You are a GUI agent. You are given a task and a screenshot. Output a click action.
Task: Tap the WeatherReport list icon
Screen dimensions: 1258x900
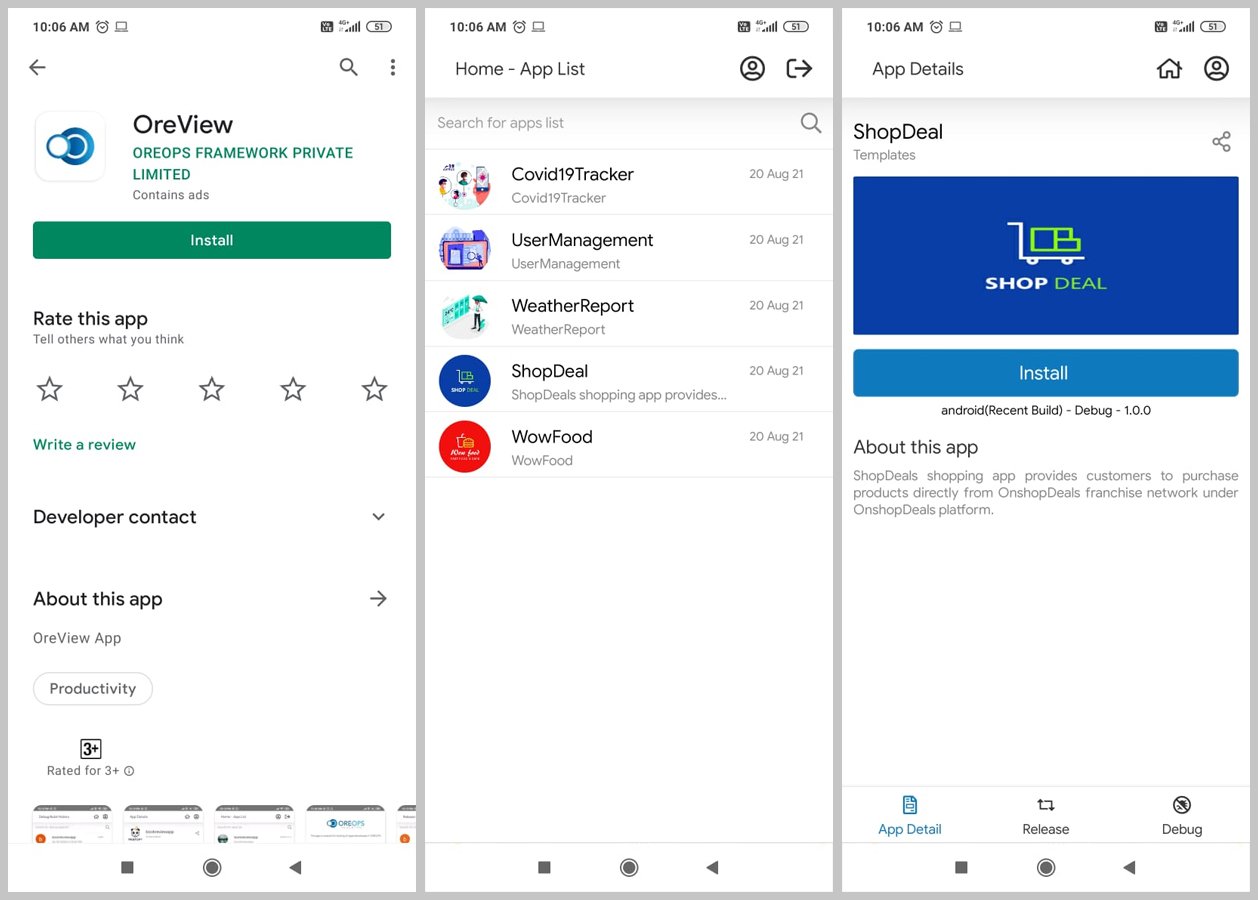coord(465,315)
